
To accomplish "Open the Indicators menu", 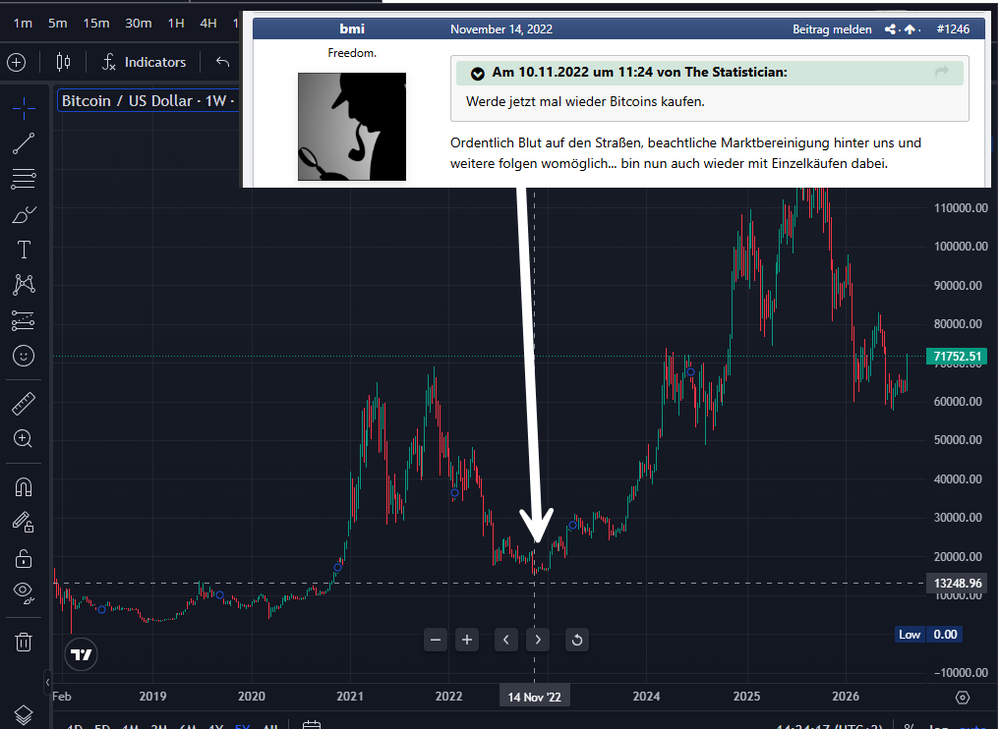I will coord(144,62).
